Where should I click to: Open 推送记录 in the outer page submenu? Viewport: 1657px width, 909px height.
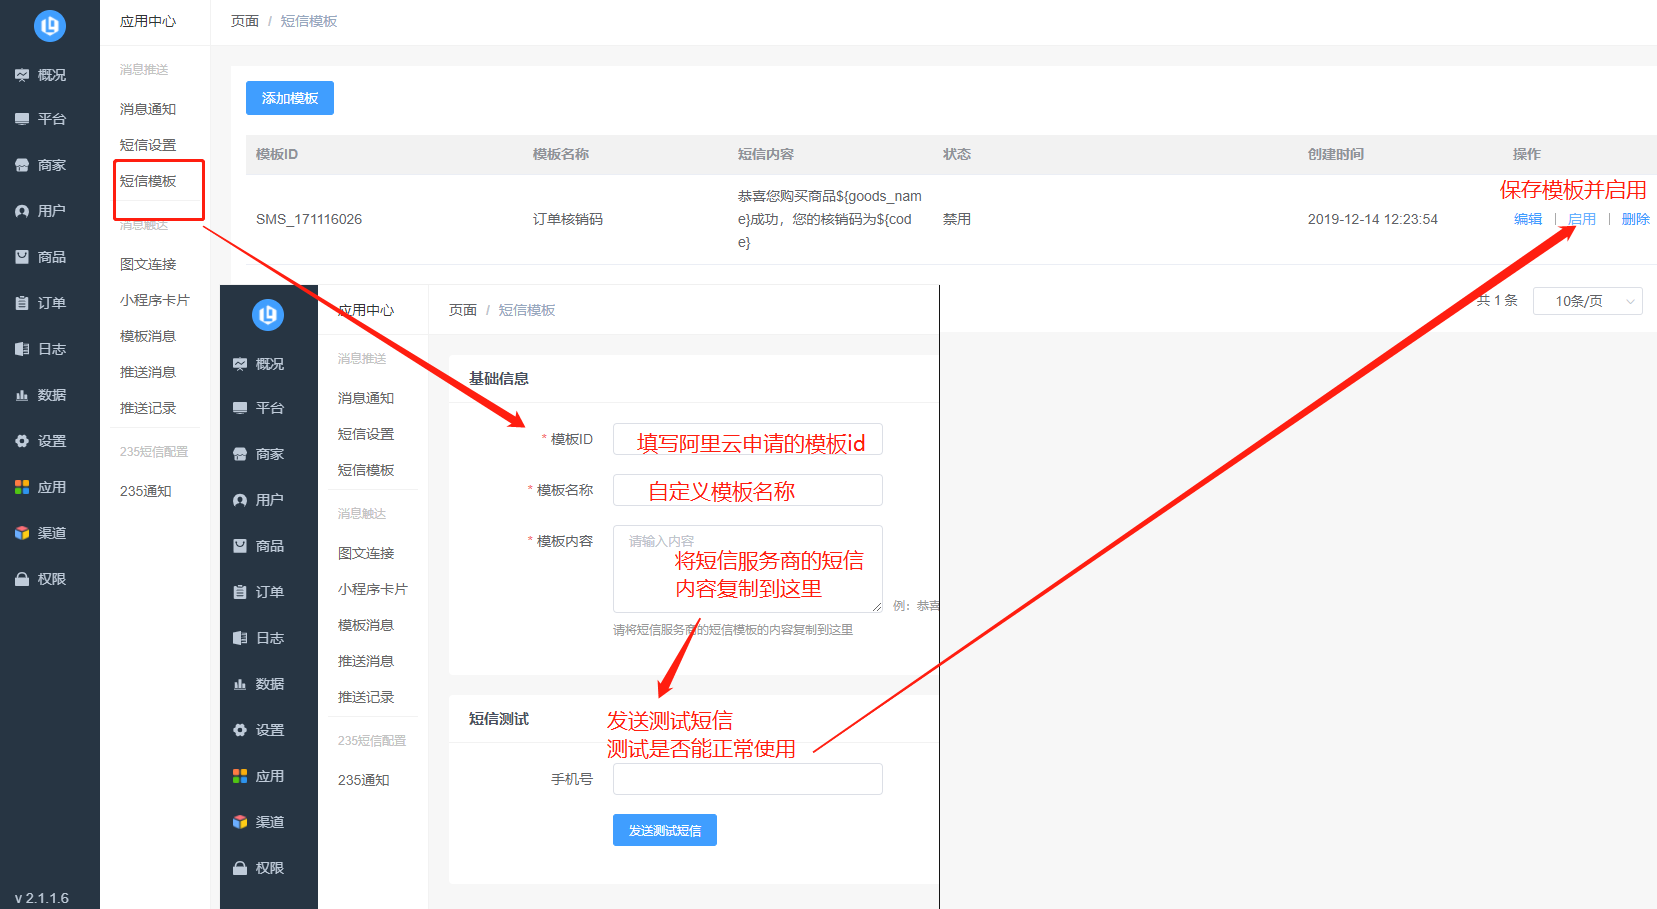pyautogui.click(x=148, y=408)
